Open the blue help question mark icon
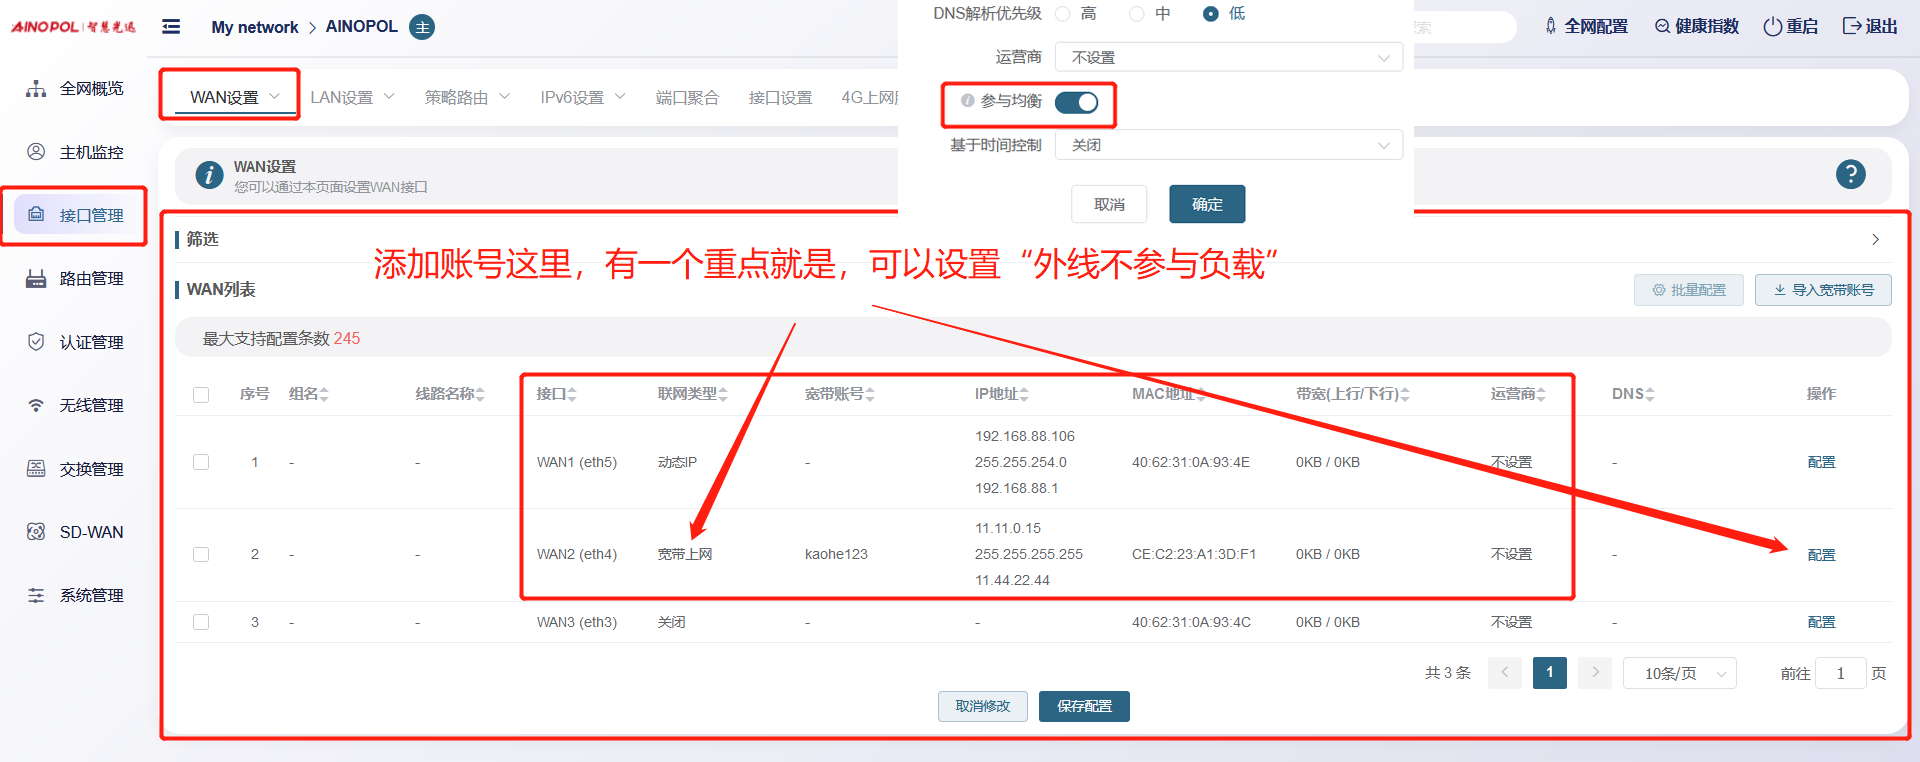This screenshot has height=762, width=1920. click(1850, 174)
